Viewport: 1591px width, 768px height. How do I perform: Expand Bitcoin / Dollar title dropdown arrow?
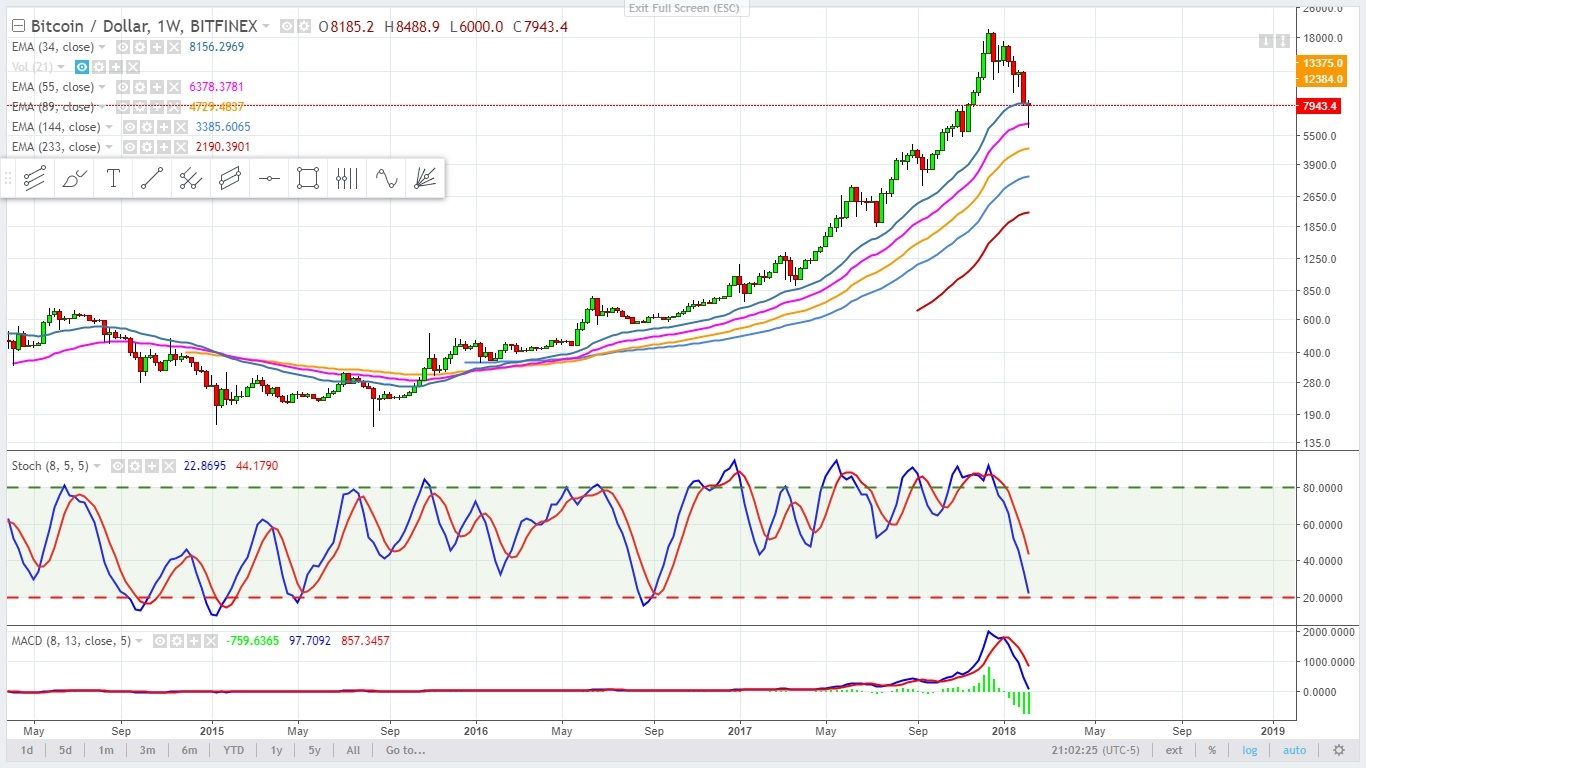tap(266, 26)
